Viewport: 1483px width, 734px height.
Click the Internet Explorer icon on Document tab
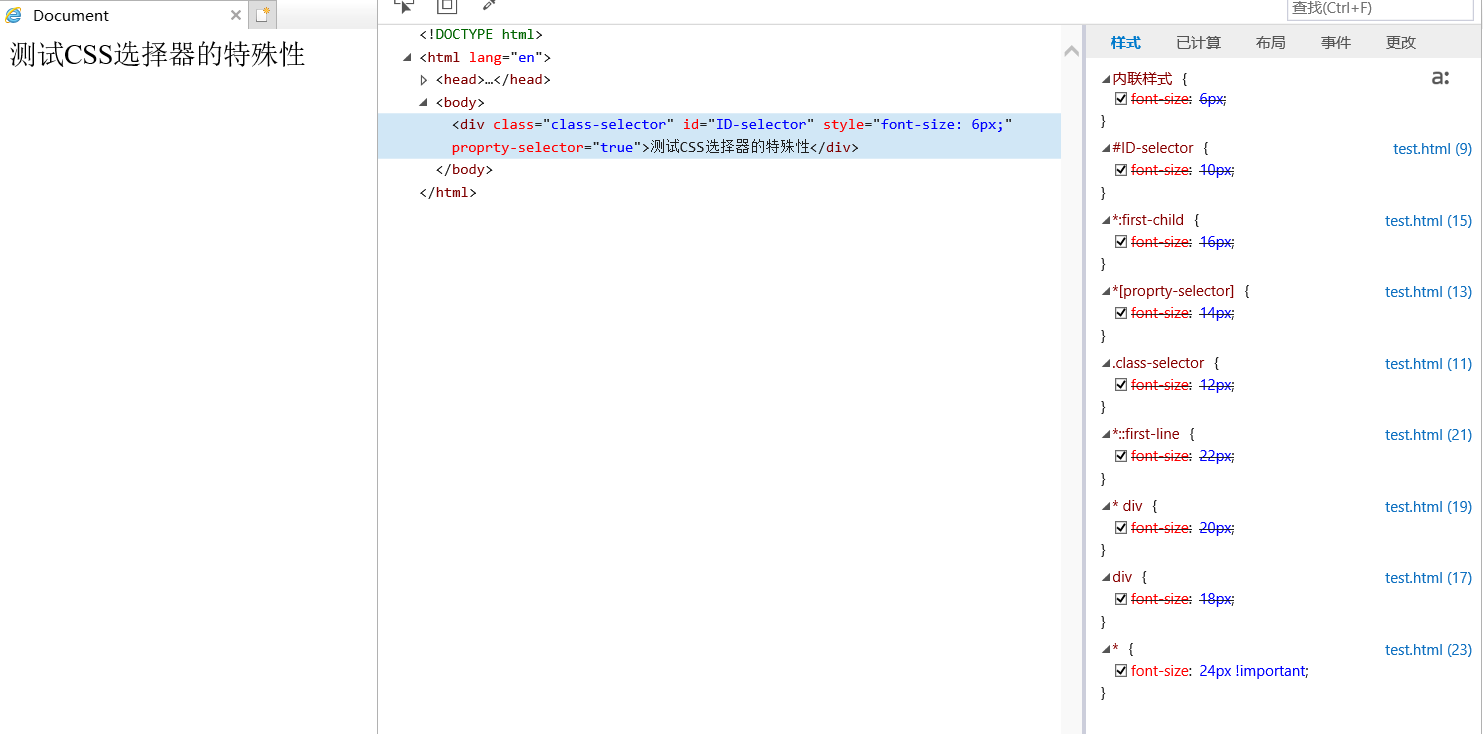[14, 15]
